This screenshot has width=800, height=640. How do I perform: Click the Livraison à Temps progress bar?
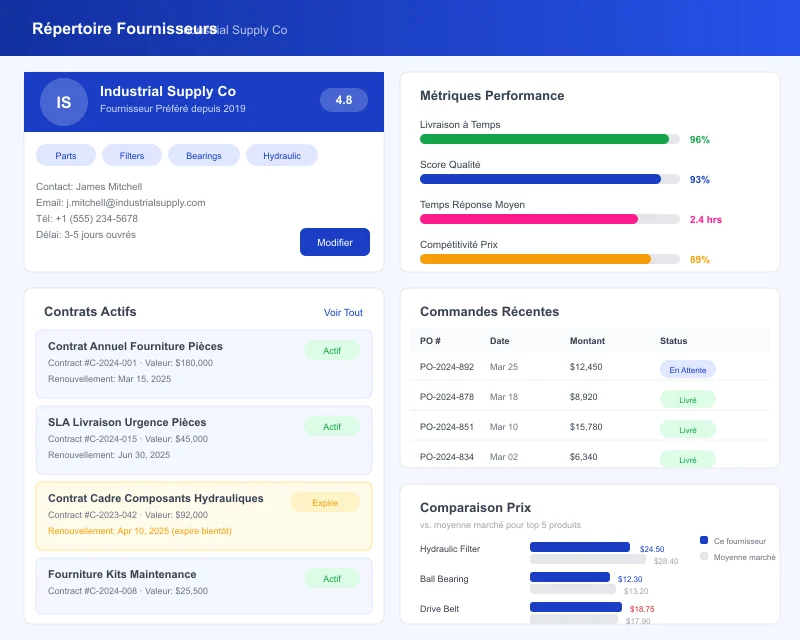coord(548,139)
